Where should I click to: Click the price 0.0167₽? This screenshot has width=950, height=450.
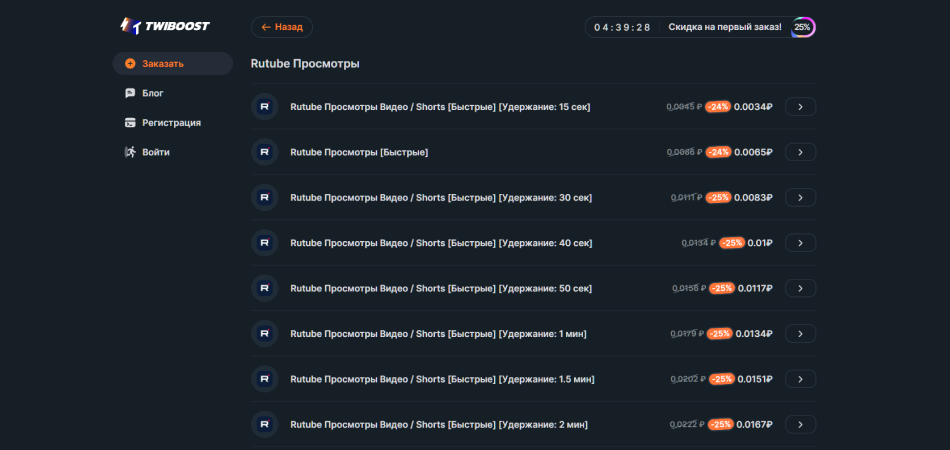coord(755,425)
